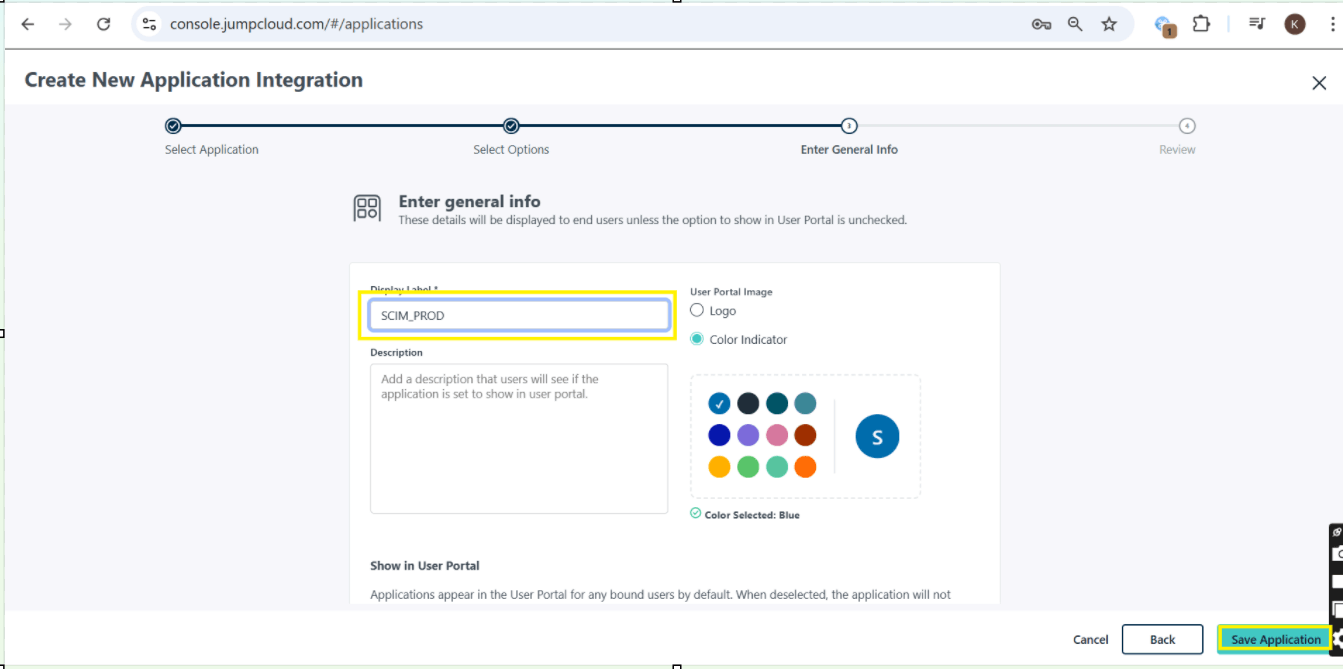Pick the green color swatch
The image size is (1343, 669).
[748, 467]
